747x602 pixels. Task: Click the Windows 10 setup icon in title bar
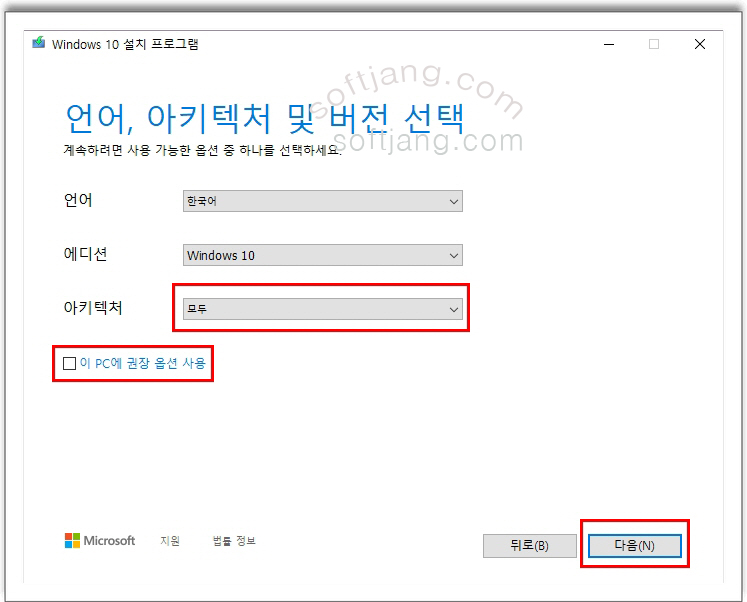click(38, 44)
